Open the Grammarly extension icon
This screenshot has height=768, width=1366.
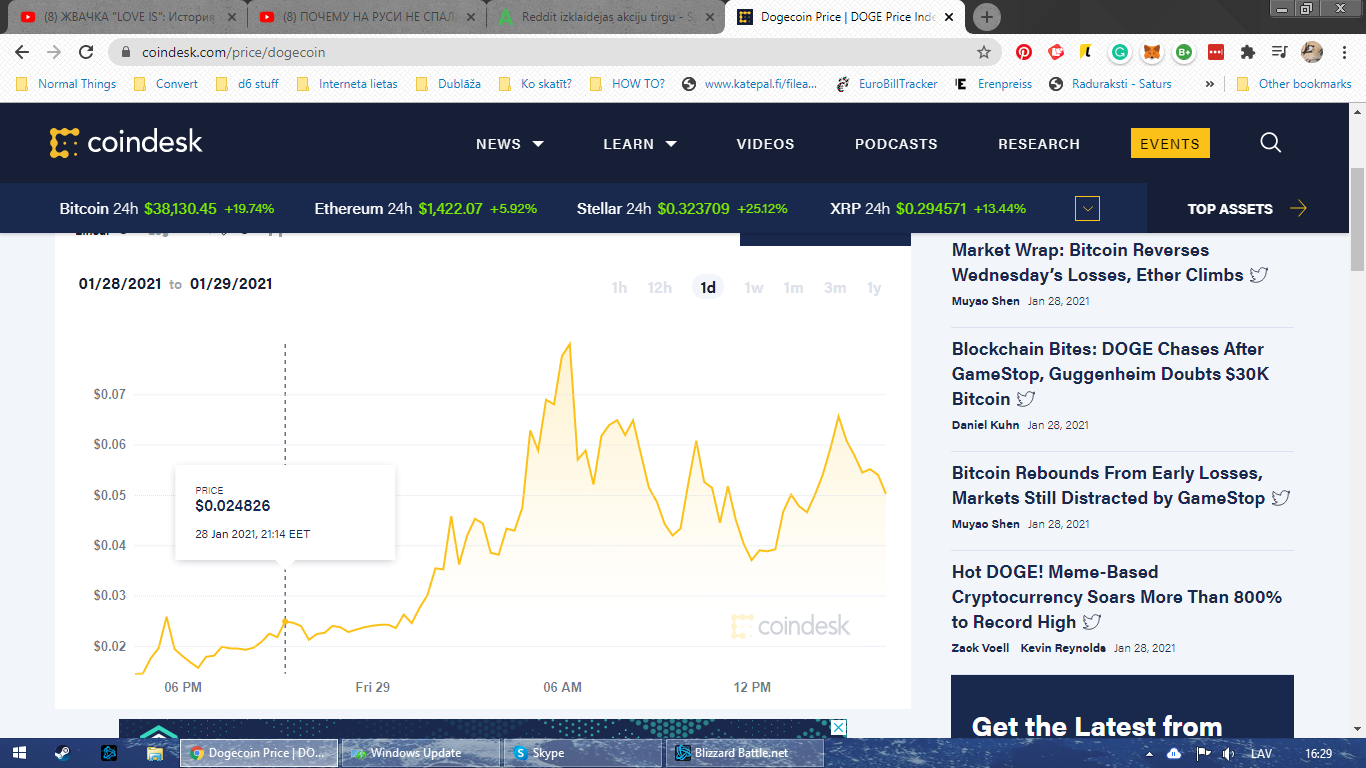pos(1120,52)
